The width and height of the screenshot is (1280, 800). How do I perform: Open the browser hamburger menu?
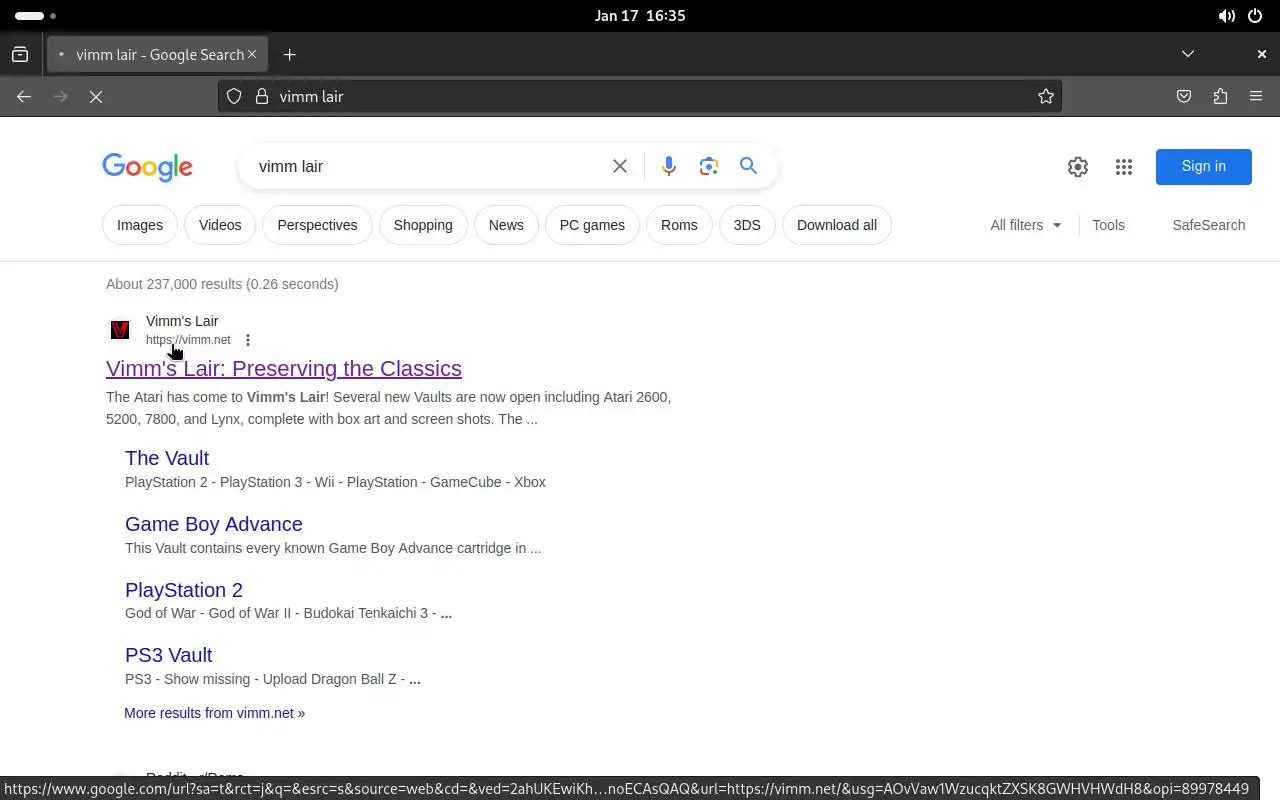[1256, 96]
